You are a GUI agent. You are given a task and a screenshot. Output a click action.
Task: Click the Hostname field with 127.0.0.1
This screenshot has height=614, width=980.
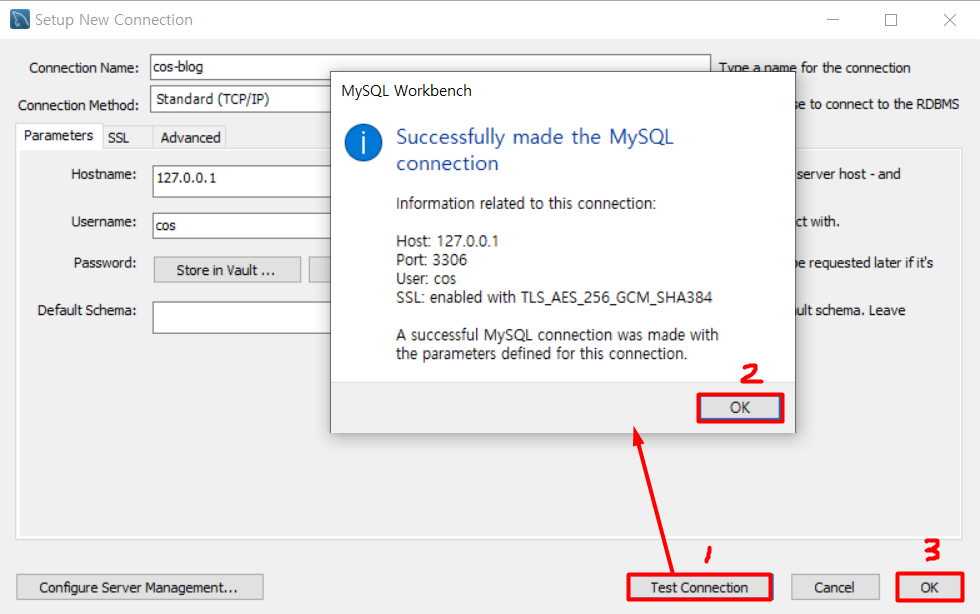click(242, 181)
